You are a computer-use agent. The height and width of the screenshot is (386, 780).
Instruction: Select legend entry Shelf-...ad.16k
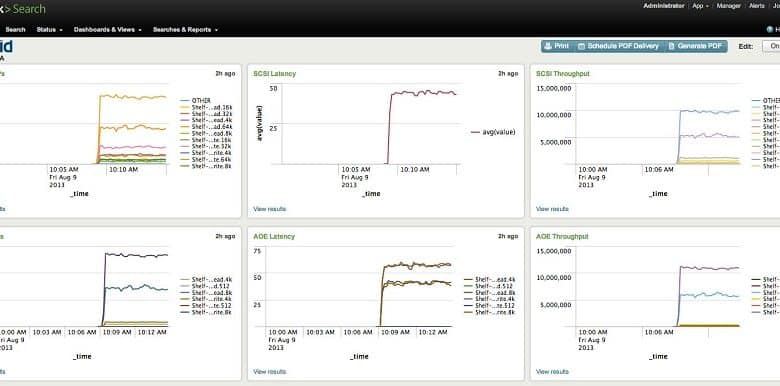206,107
